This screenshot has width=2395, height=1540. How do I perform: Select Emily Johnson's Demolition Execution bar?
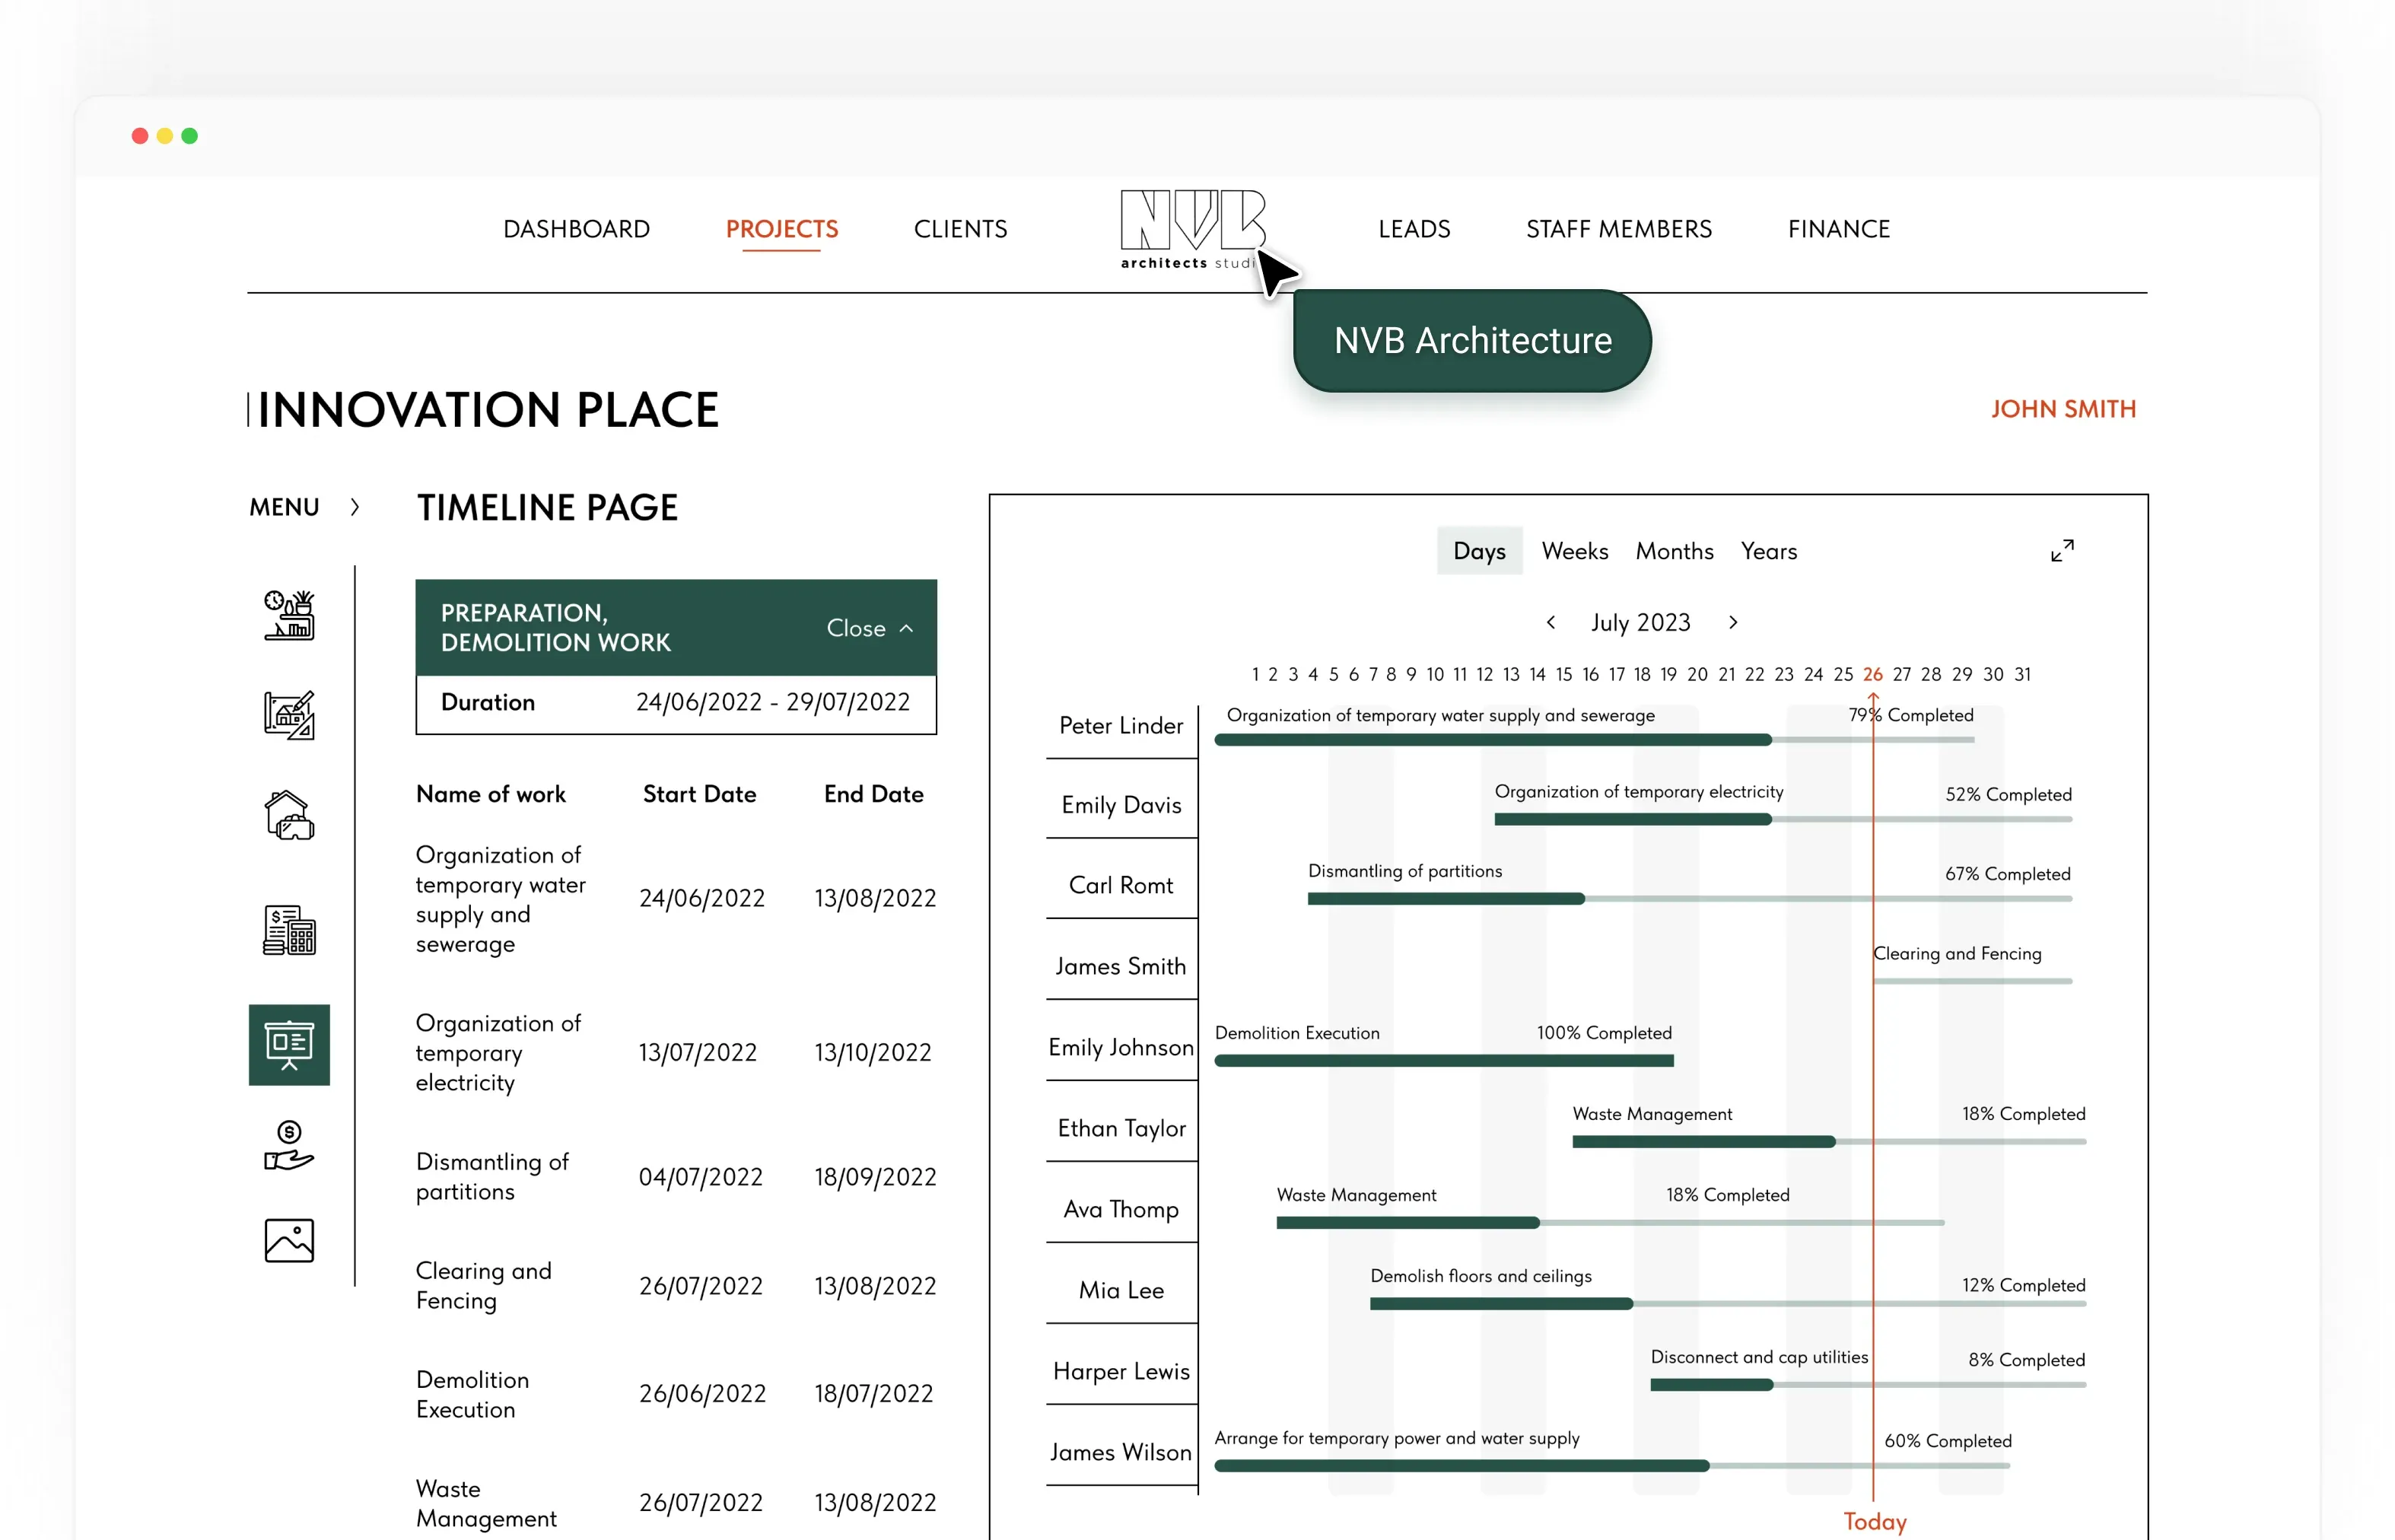[1444, 1060]
